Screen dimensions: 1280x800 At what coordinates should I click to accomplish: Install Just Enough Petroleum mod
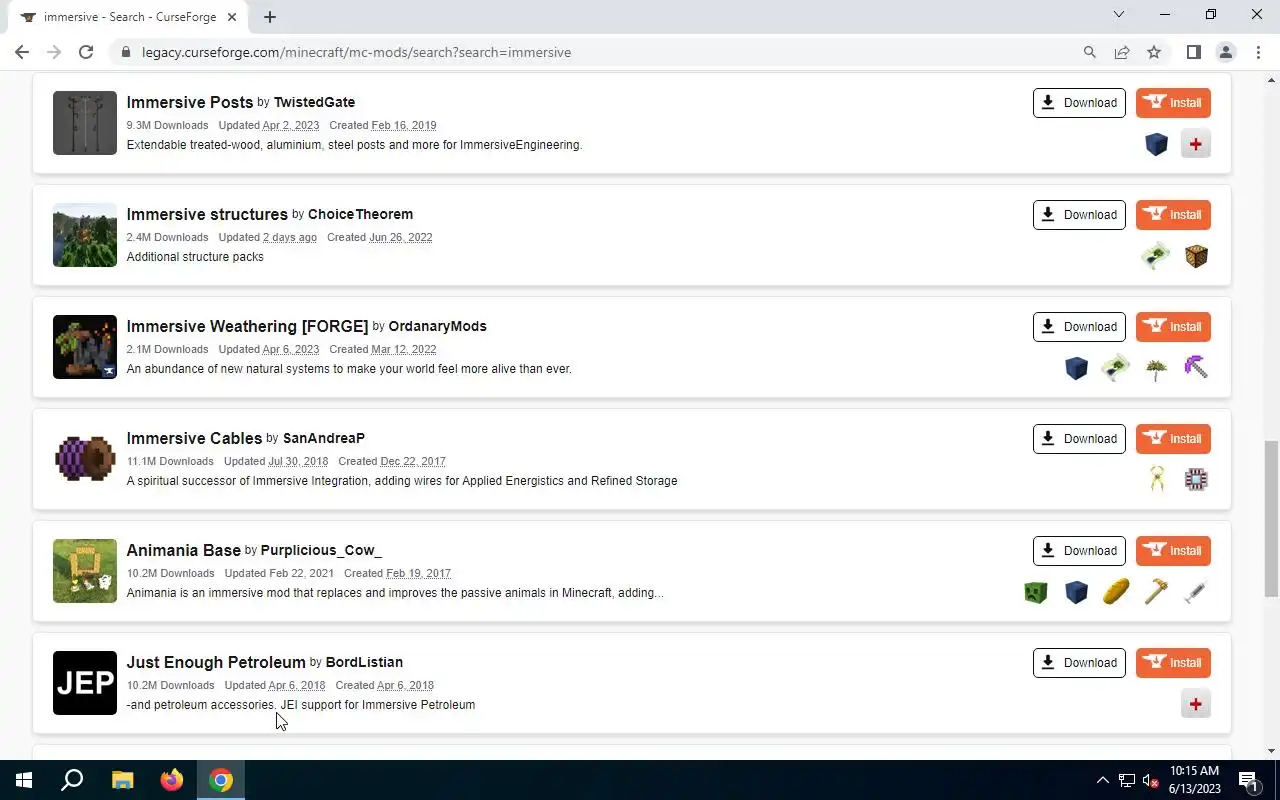pyautogui.click(x=1173, y=663)
